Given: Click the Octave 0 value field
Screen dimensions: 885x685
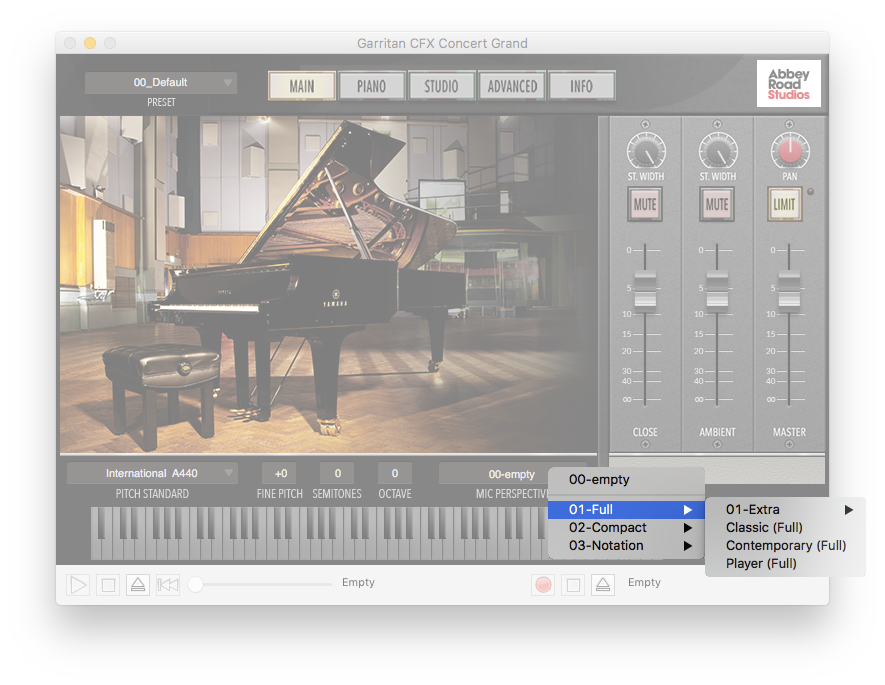Looking at the screenshot, I should coord(395,473).
